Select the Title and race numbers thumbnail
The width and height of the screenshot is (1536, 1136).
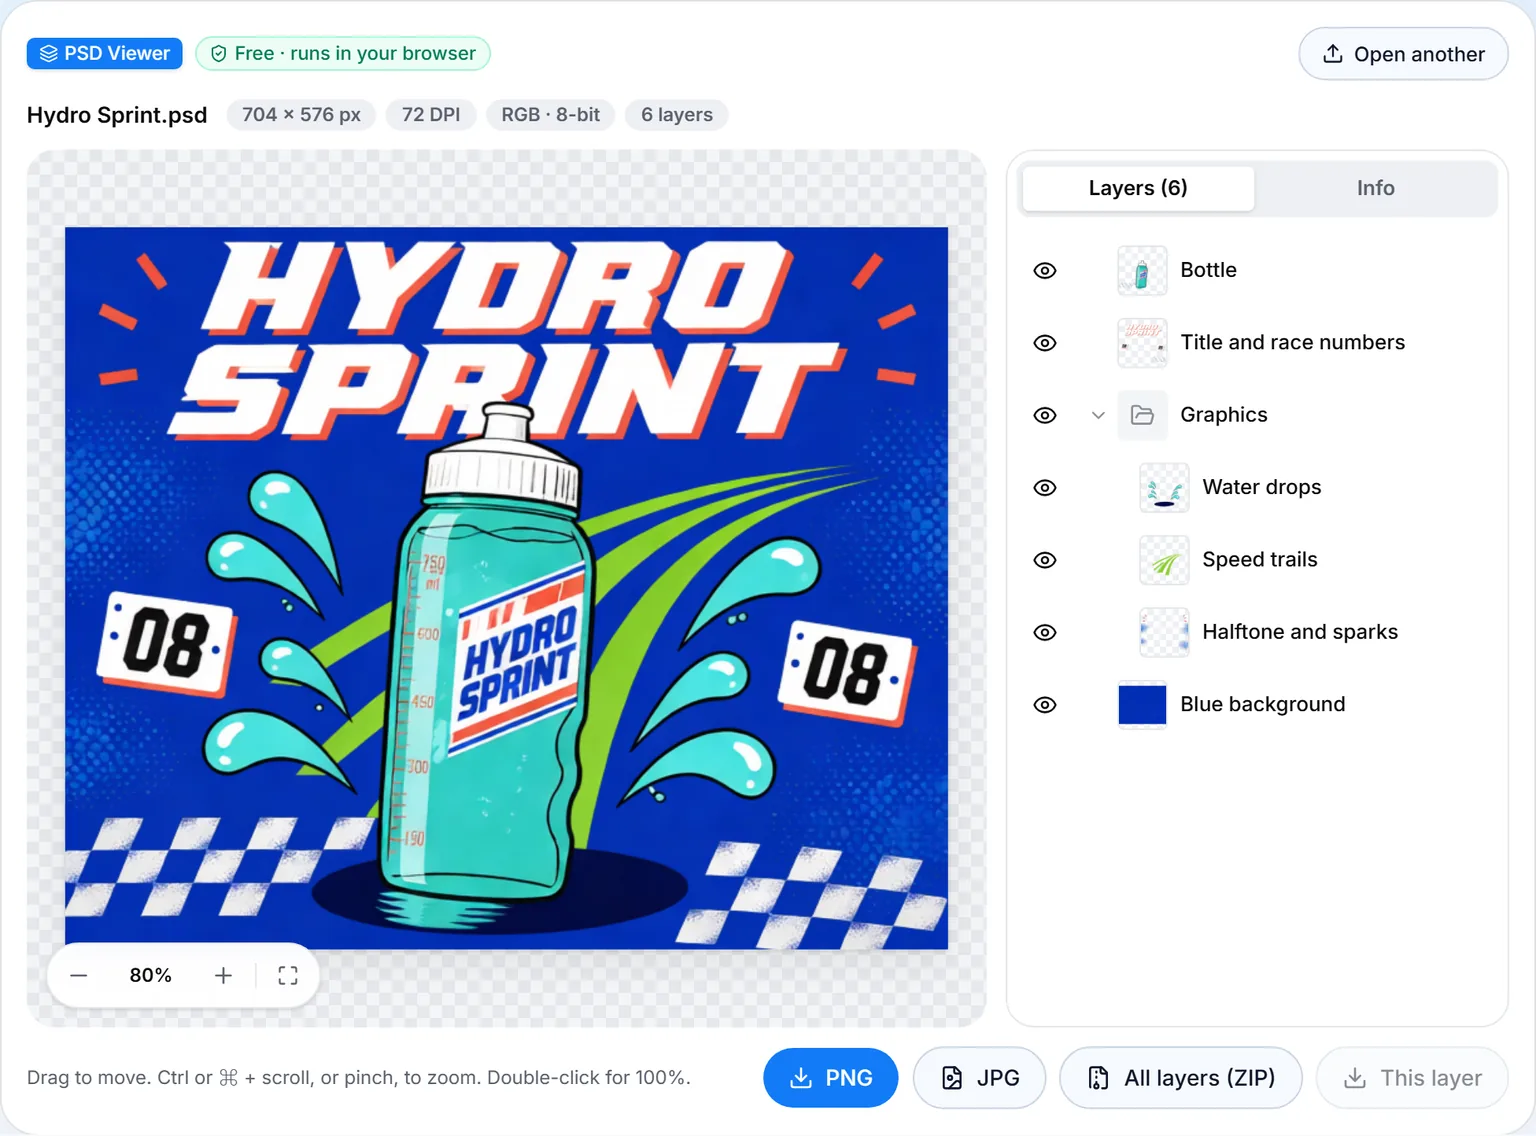pos(1142,343)
